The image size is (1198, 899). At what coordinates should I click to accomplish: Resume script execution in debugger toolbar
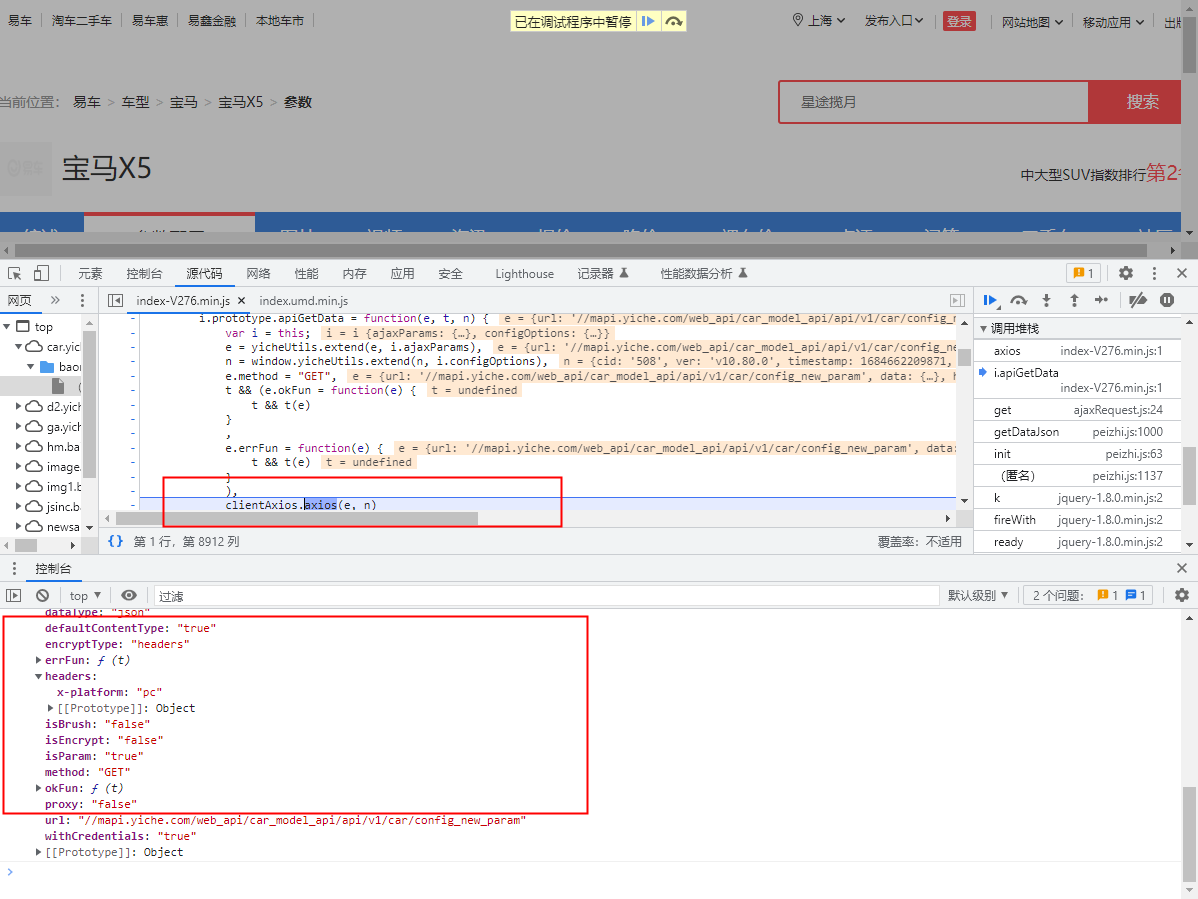[991, 300]
